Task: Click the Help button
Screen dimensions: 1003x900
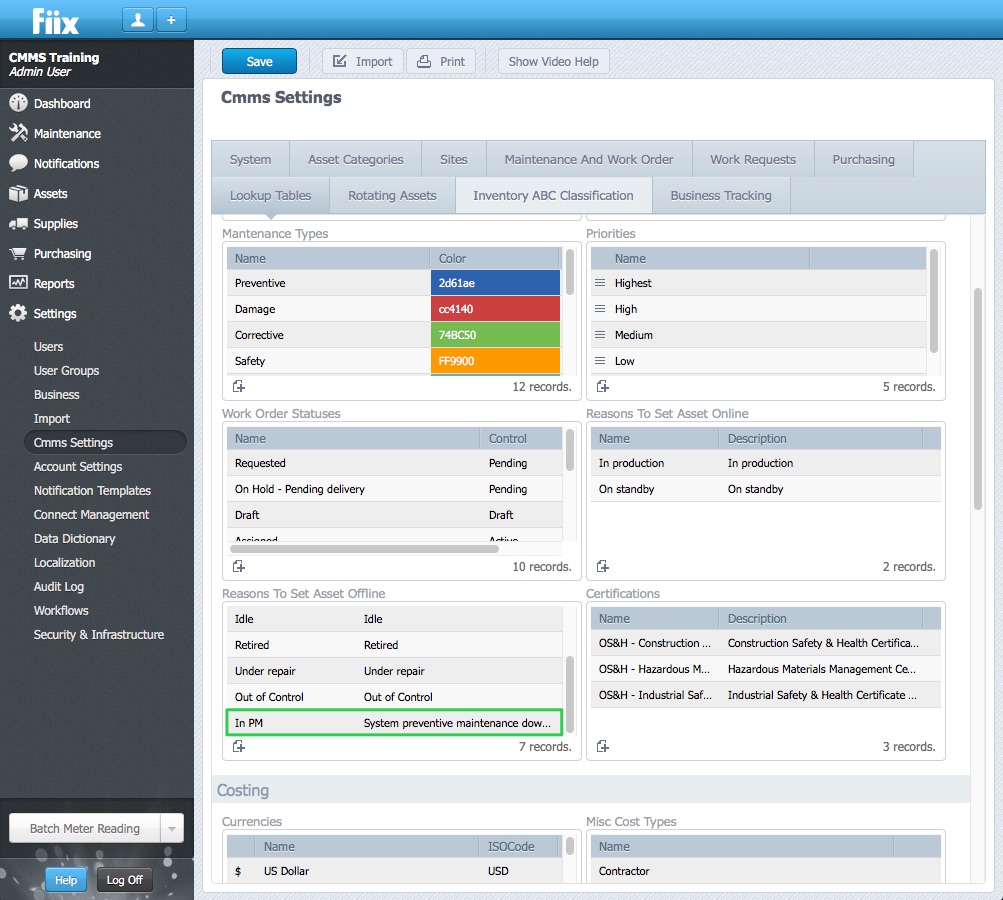Action: point(66,880)
